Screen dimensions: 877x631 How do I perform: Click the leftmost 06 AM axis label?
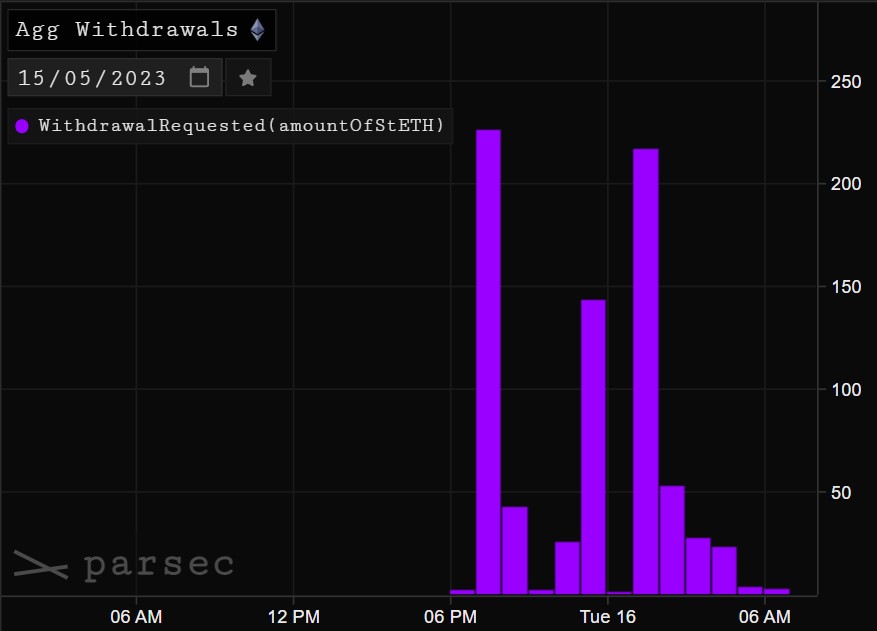136,617
